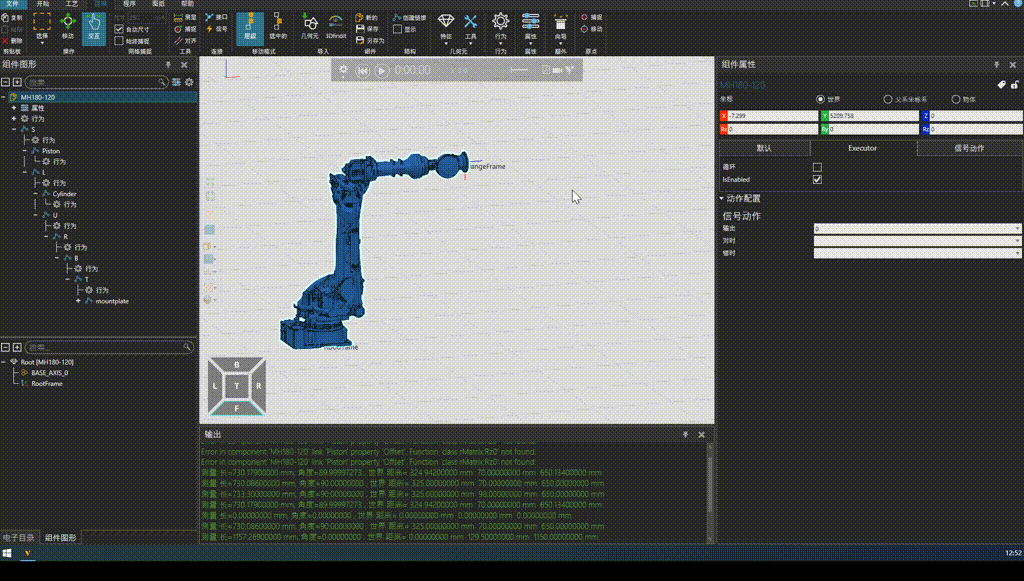This screenshot has height=581, width=1024.
Task: Toggle 显示 (Show) structure checkbox
Action: 397,29
